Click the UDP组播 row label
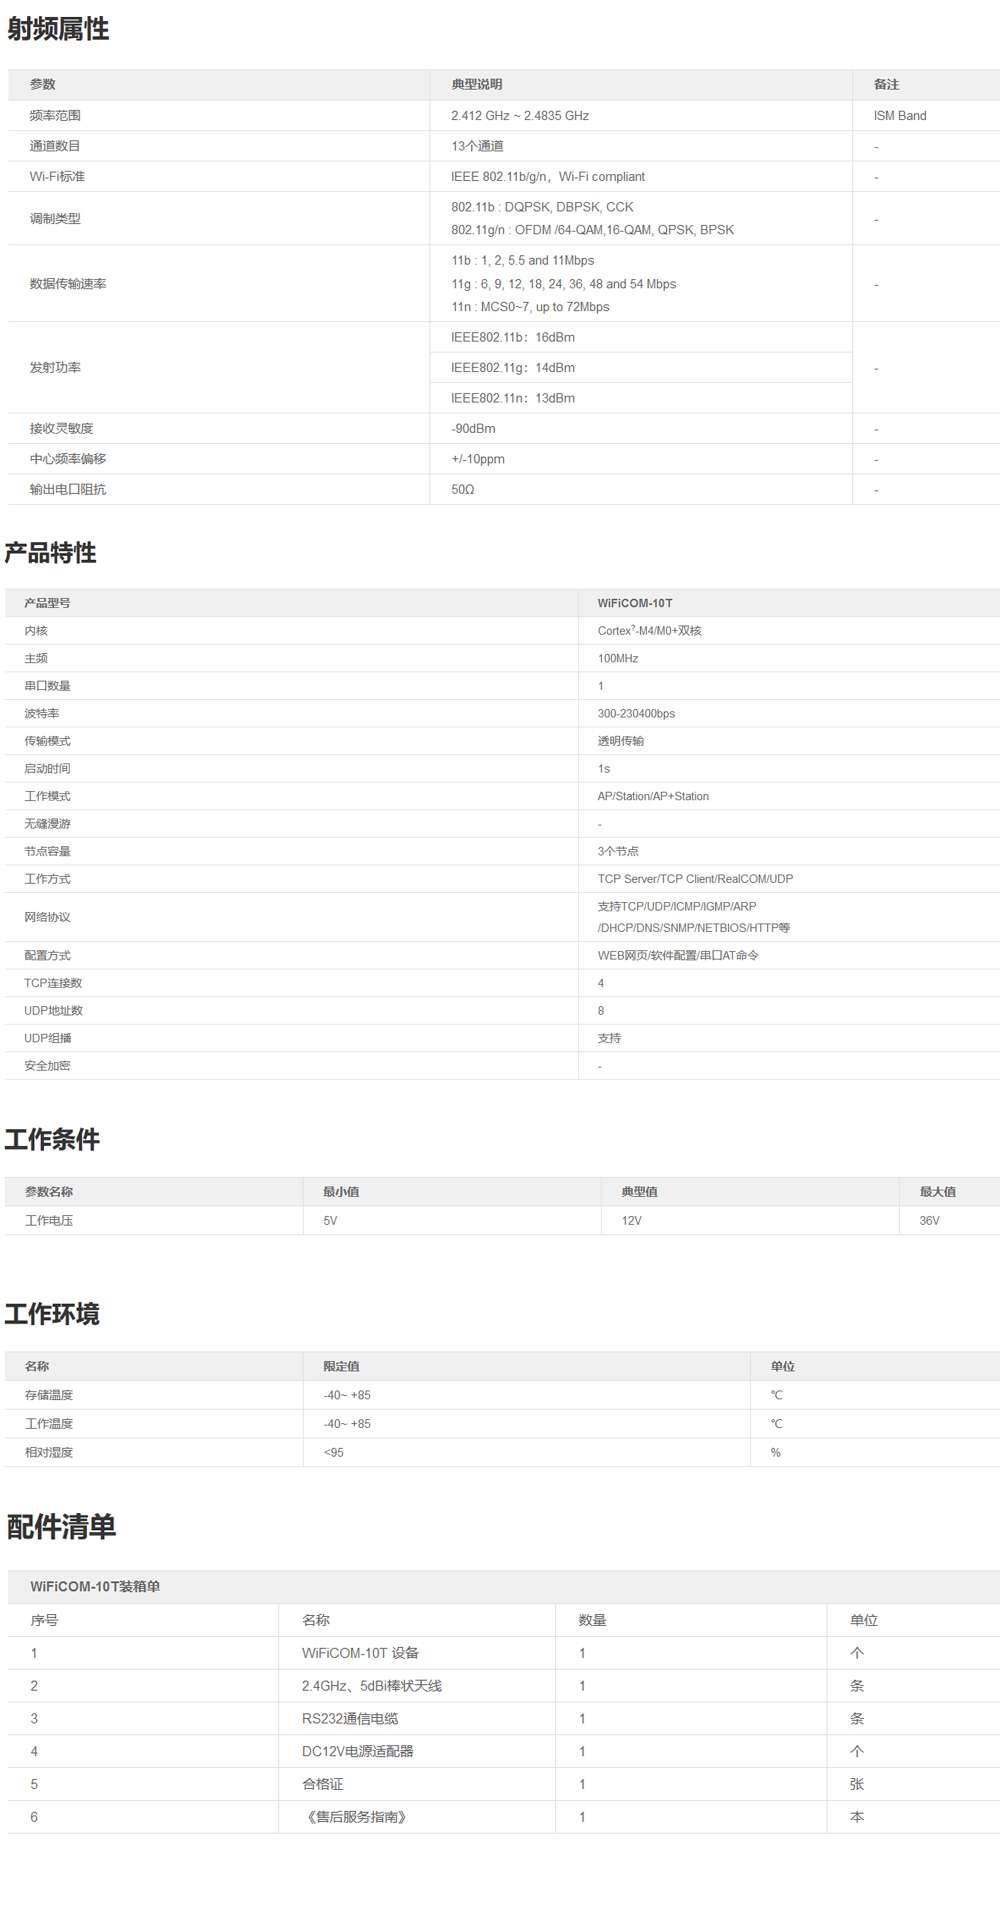This screenshot has height=1927, width=1000. 48,1039
